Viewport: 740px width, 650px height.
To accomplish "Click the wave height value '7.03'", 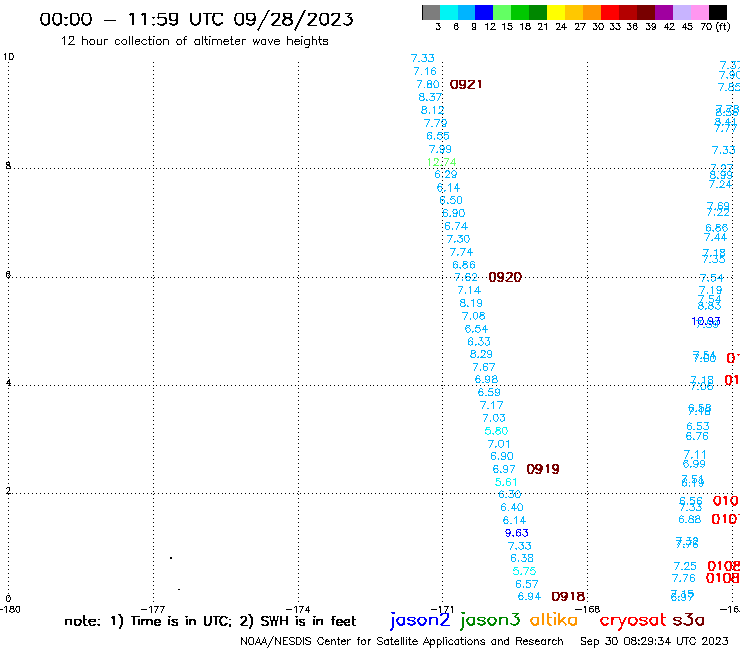I will click(x=494, y=418).
